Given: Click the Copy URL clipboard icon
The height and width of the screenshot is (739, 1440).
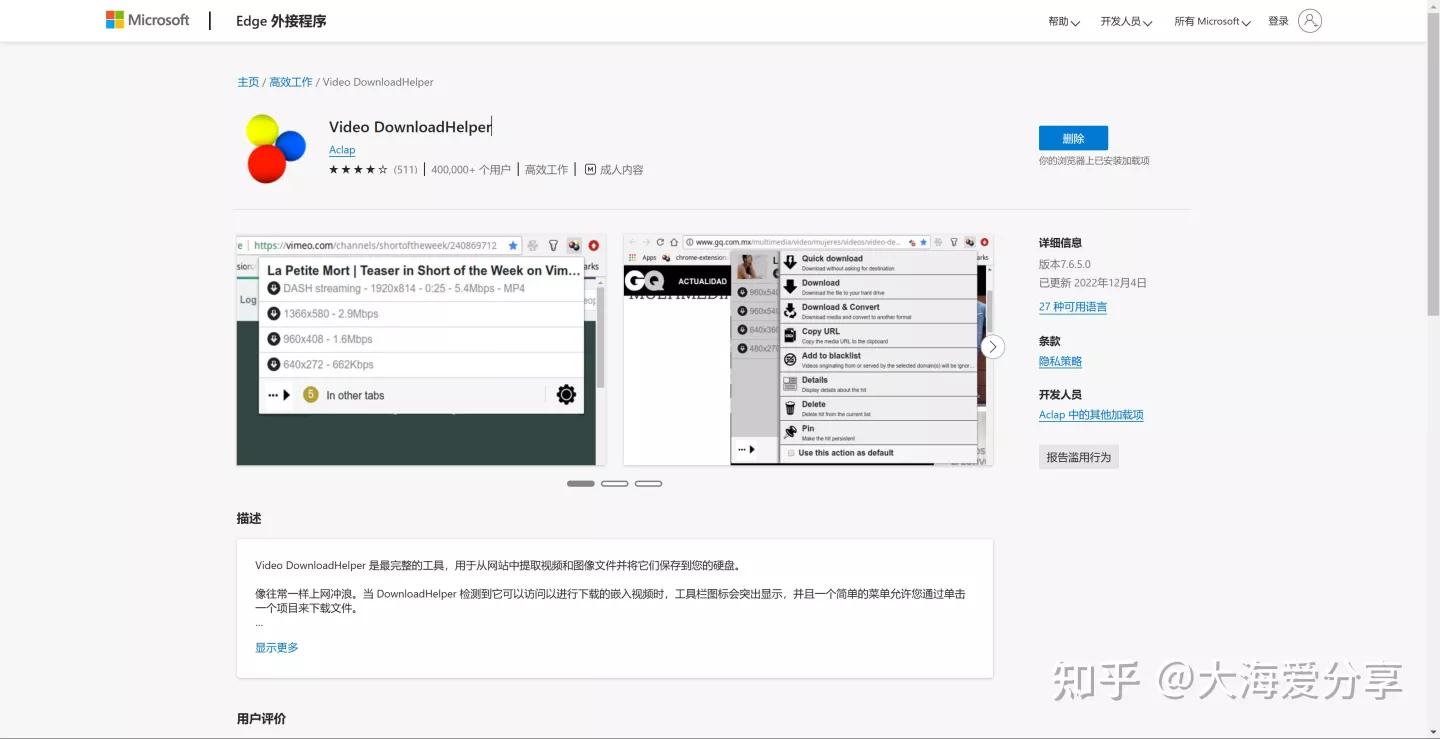Looking at the screenshot, I should coord(790,334).
